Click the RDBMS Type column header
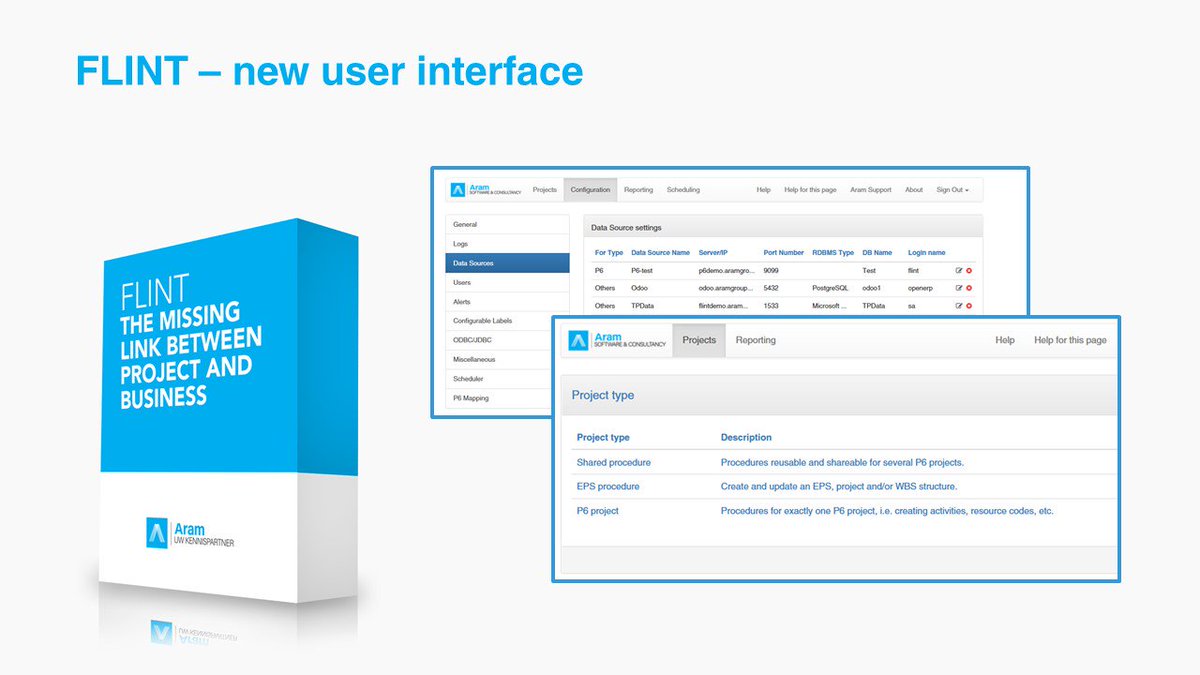The image size is (1200, 675). 833,253
